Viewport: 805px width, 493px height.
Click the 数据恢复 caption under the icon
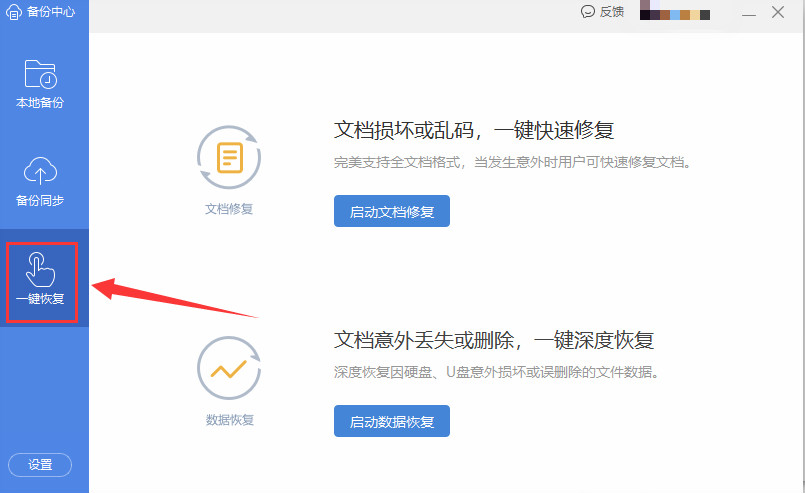click(x=229, y=420)
